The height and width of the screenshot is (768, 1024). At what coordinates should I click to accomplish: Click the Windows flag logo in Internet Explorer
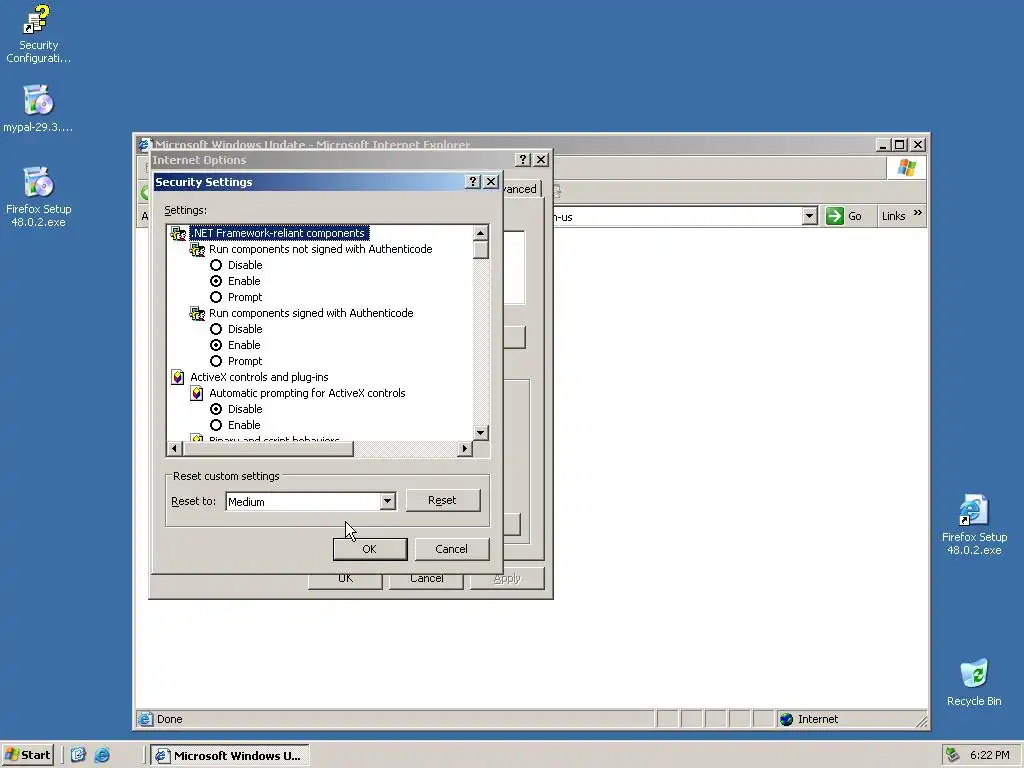906,168
